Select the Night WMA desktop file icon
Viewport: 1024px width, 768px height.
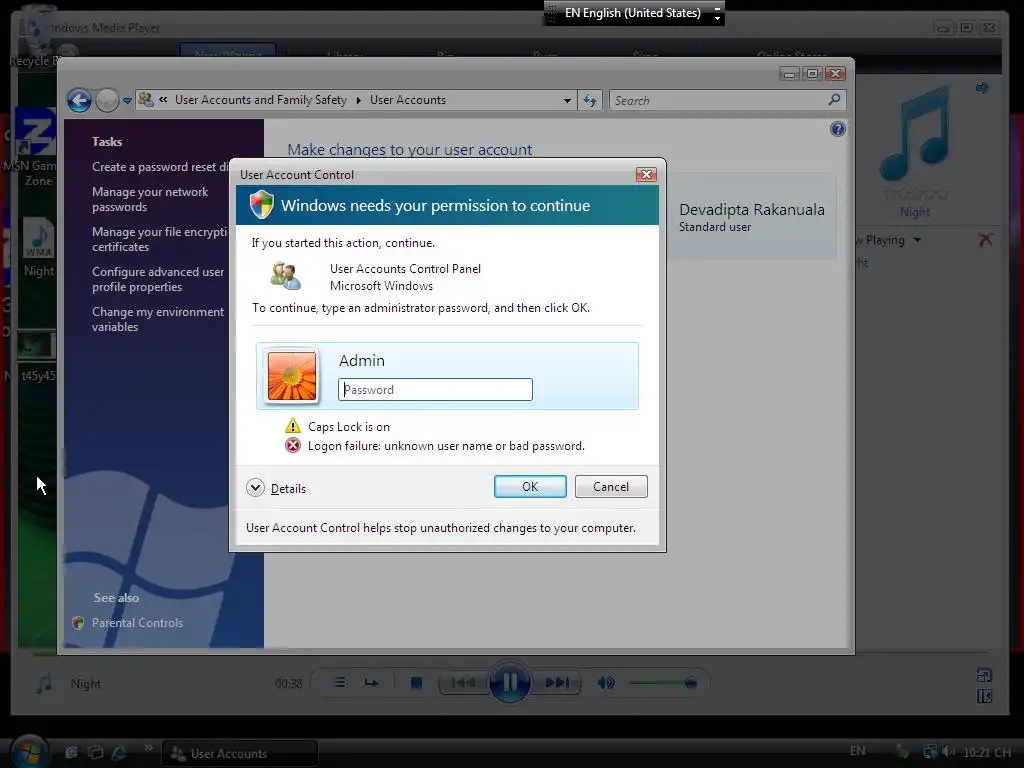(x=38, y=248)
